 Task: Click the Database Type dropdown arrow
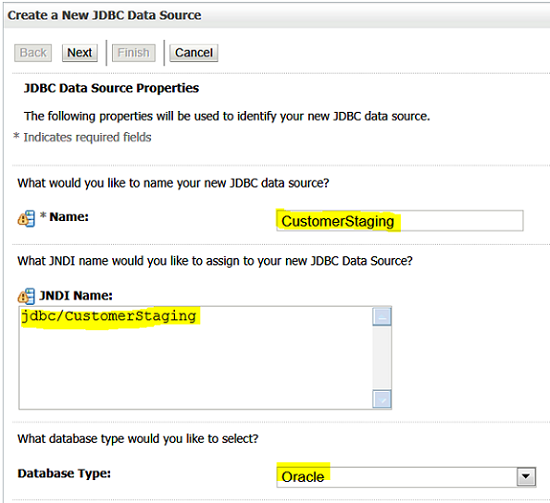coord(526,477)
